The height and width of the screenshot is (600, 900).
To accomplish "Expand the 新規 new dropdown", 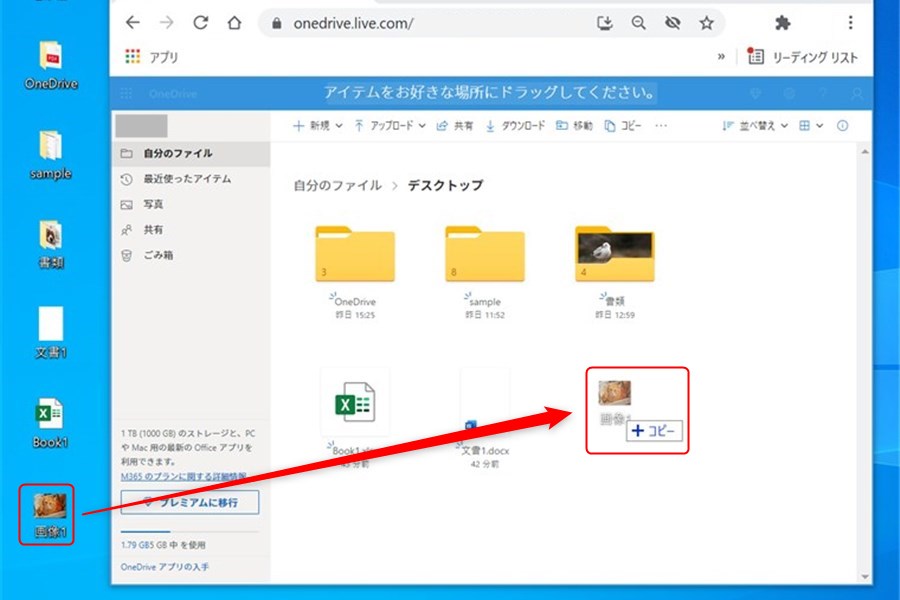I will [317, 126].
